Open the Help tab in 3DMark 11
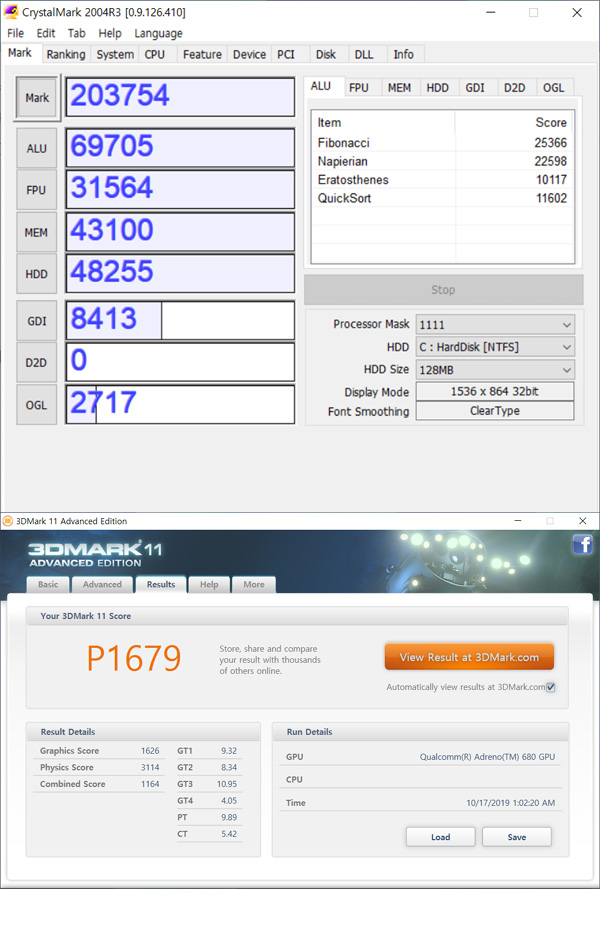This screenshot has width=600, height=925. point(209,585)
